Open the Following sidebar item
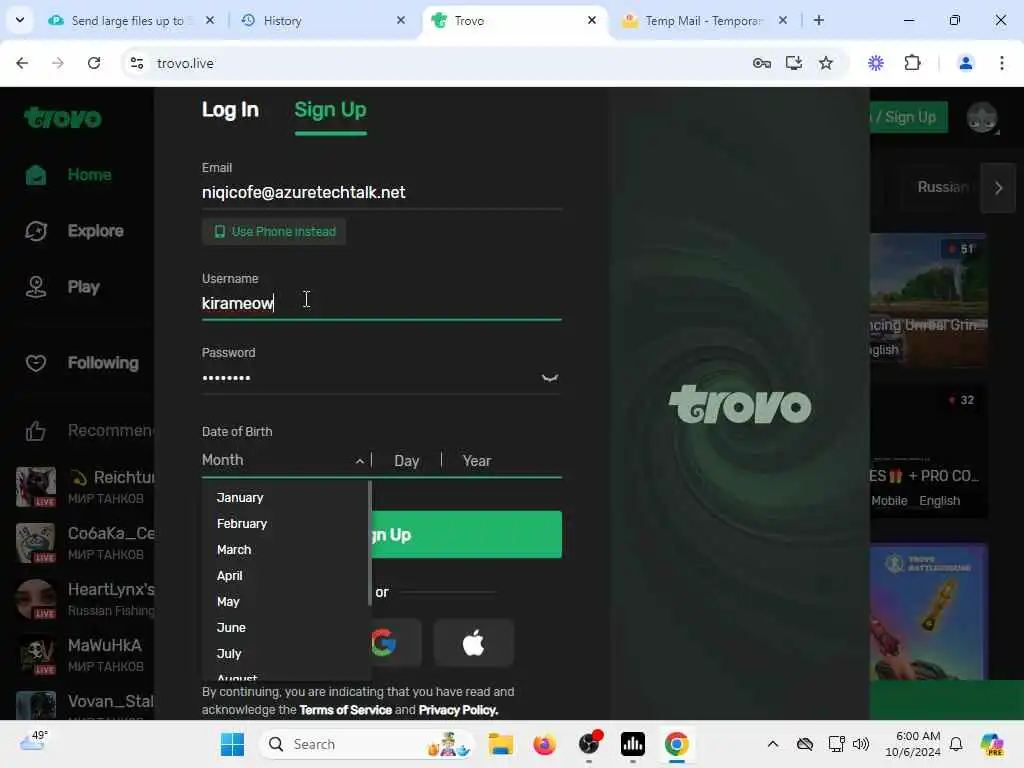1024x768 pixels. click(x=82, y=362)
